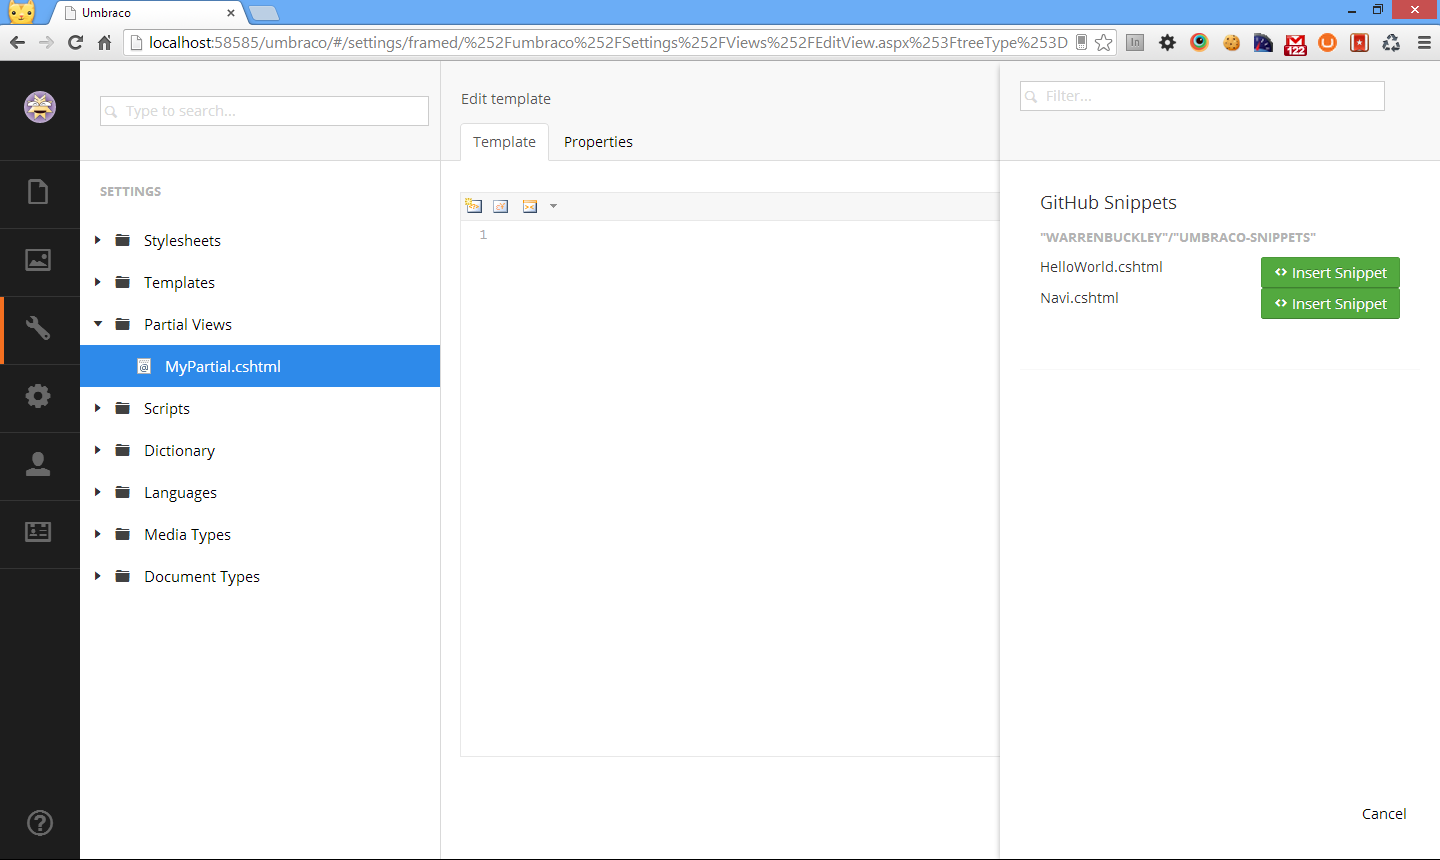Image resolution: width=1440 pixels, height=860 pixels.
Task: Switch to the Template tab
Action: (x=504, y=142)
